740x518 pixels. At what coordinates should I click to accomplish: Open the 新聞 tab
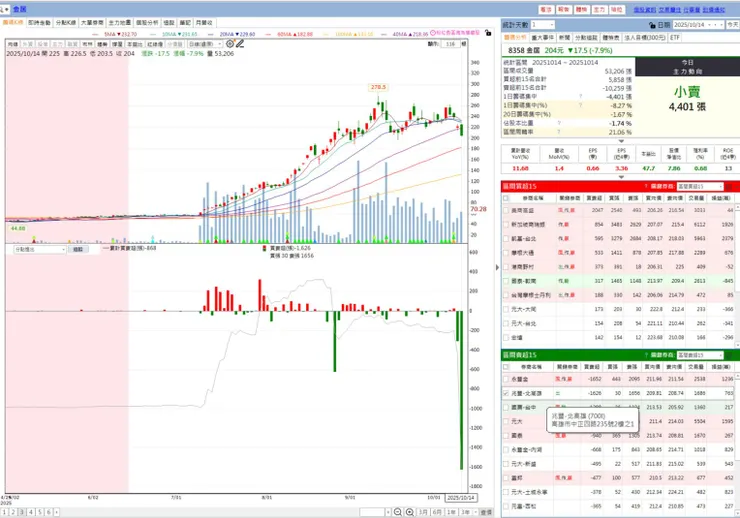pos(564,37)
